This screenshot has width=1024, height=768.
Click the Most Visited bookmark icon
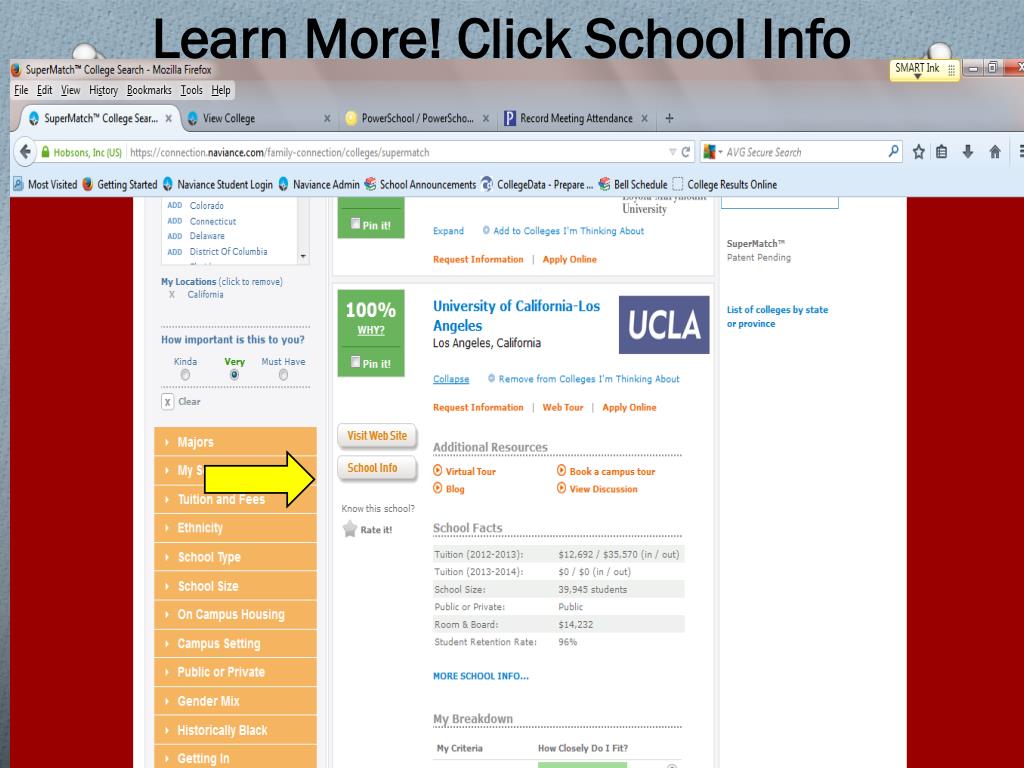pyautogui.click(x=18, y=184)
